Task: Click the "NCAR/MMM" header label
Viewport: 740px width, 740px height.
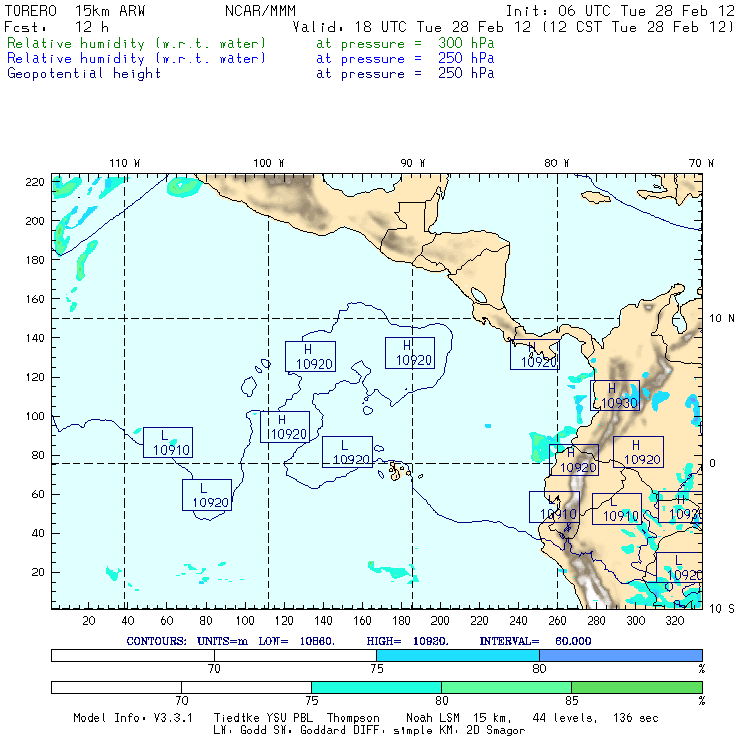Action: [x=261, y=11]
